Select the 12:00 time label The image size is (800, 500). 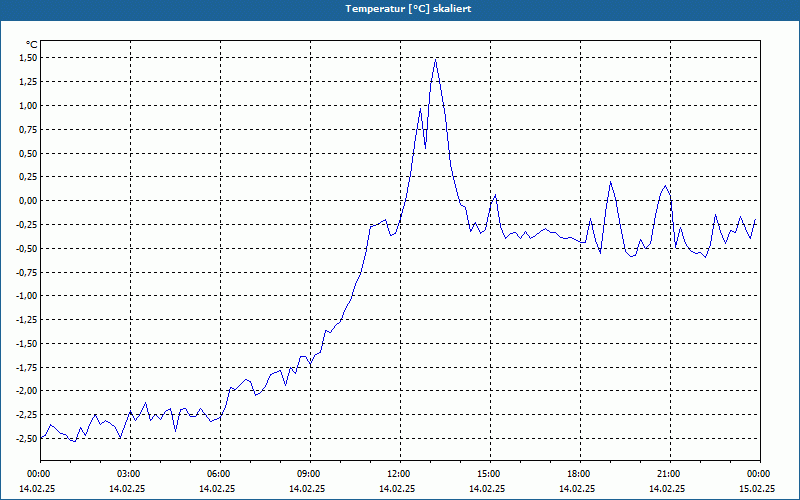click(401, 474)
